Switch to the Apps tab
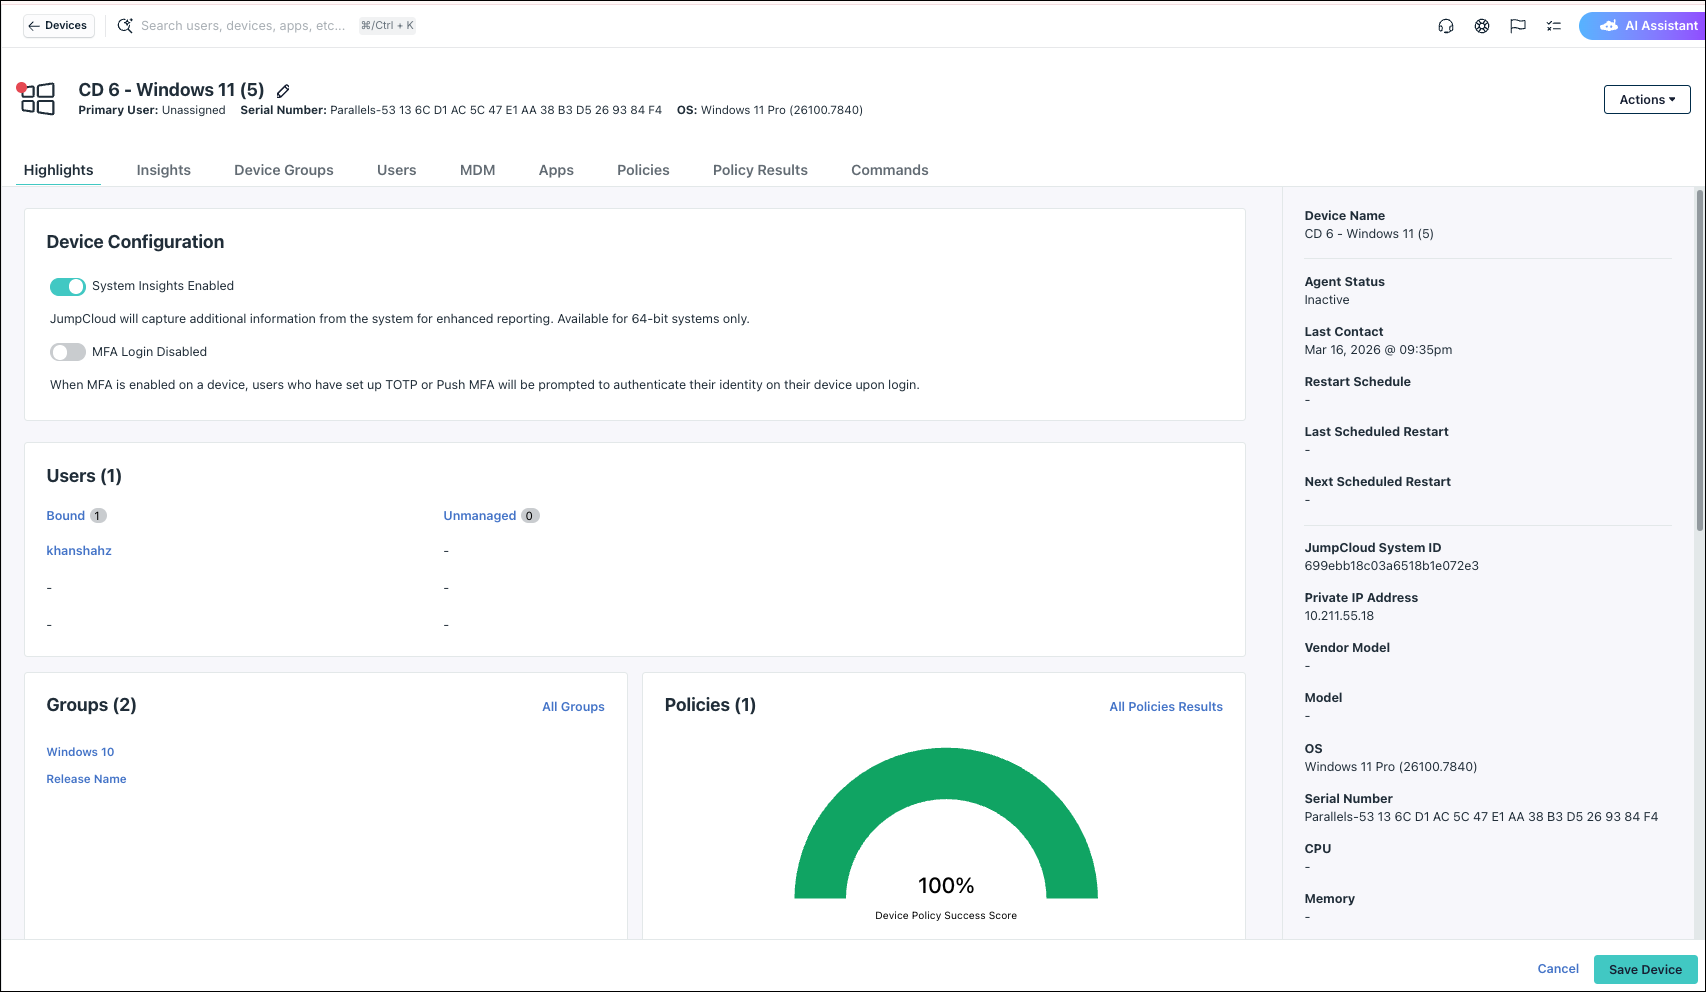Image resolution: width=1706 pixels, height=992 pixels. 556,170
